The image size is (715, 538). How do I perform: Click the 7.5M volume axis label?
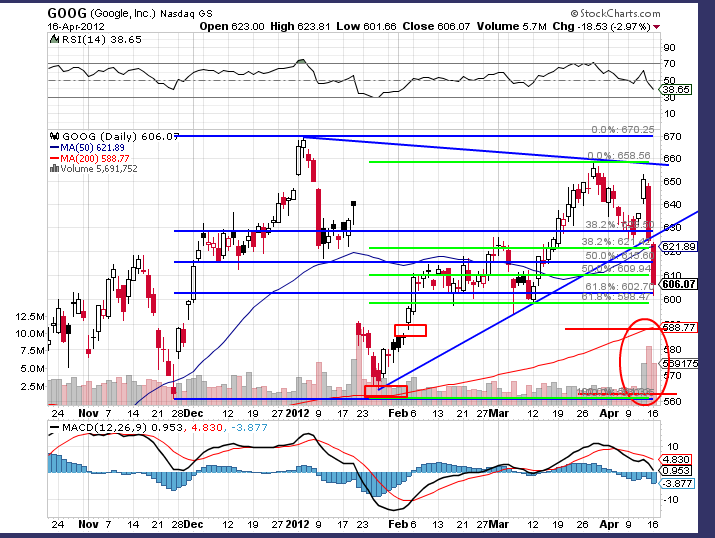pos(32,351)
